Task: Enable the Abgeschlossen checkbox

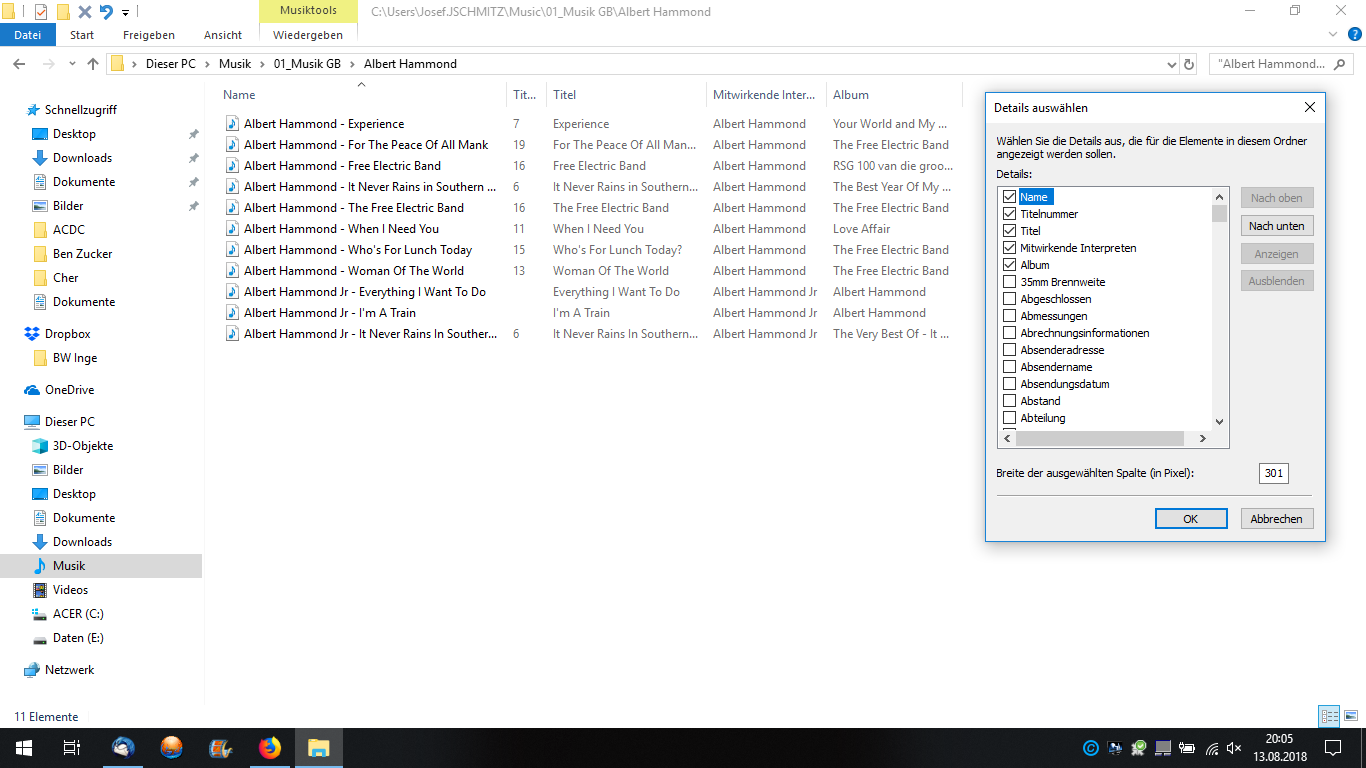Action: [1010, 299]
